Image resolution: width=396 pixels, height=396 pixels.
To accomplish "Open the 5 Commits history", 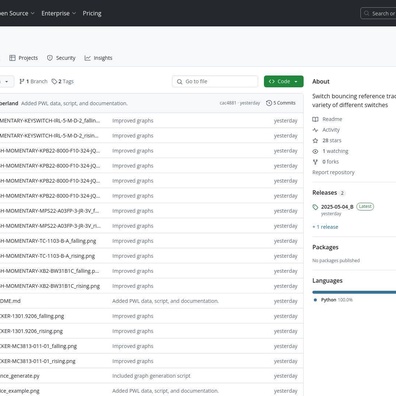I will pos(281,103).
